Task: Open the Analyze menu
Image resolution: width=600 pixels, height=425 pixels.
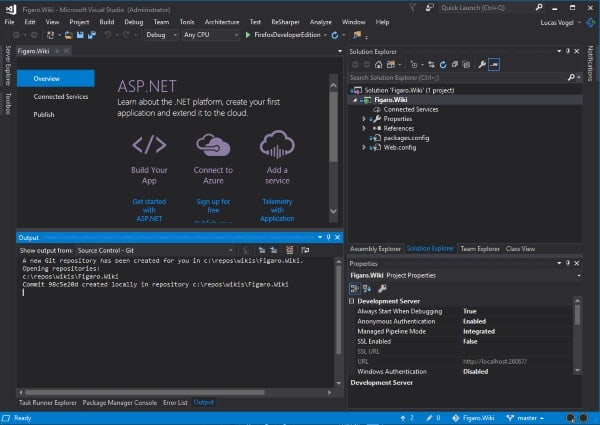Action: coord(321,22)
